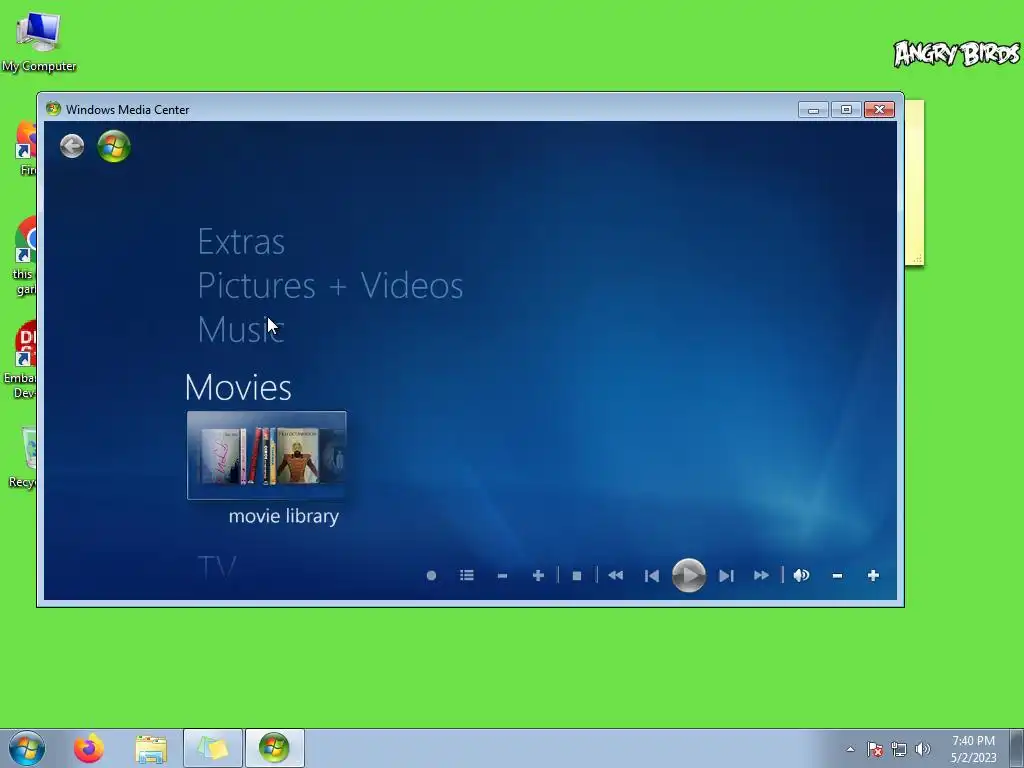Open the guide list icon in transport bar
Viewport: 1024px width, 768px height.
tap(466, 575)
